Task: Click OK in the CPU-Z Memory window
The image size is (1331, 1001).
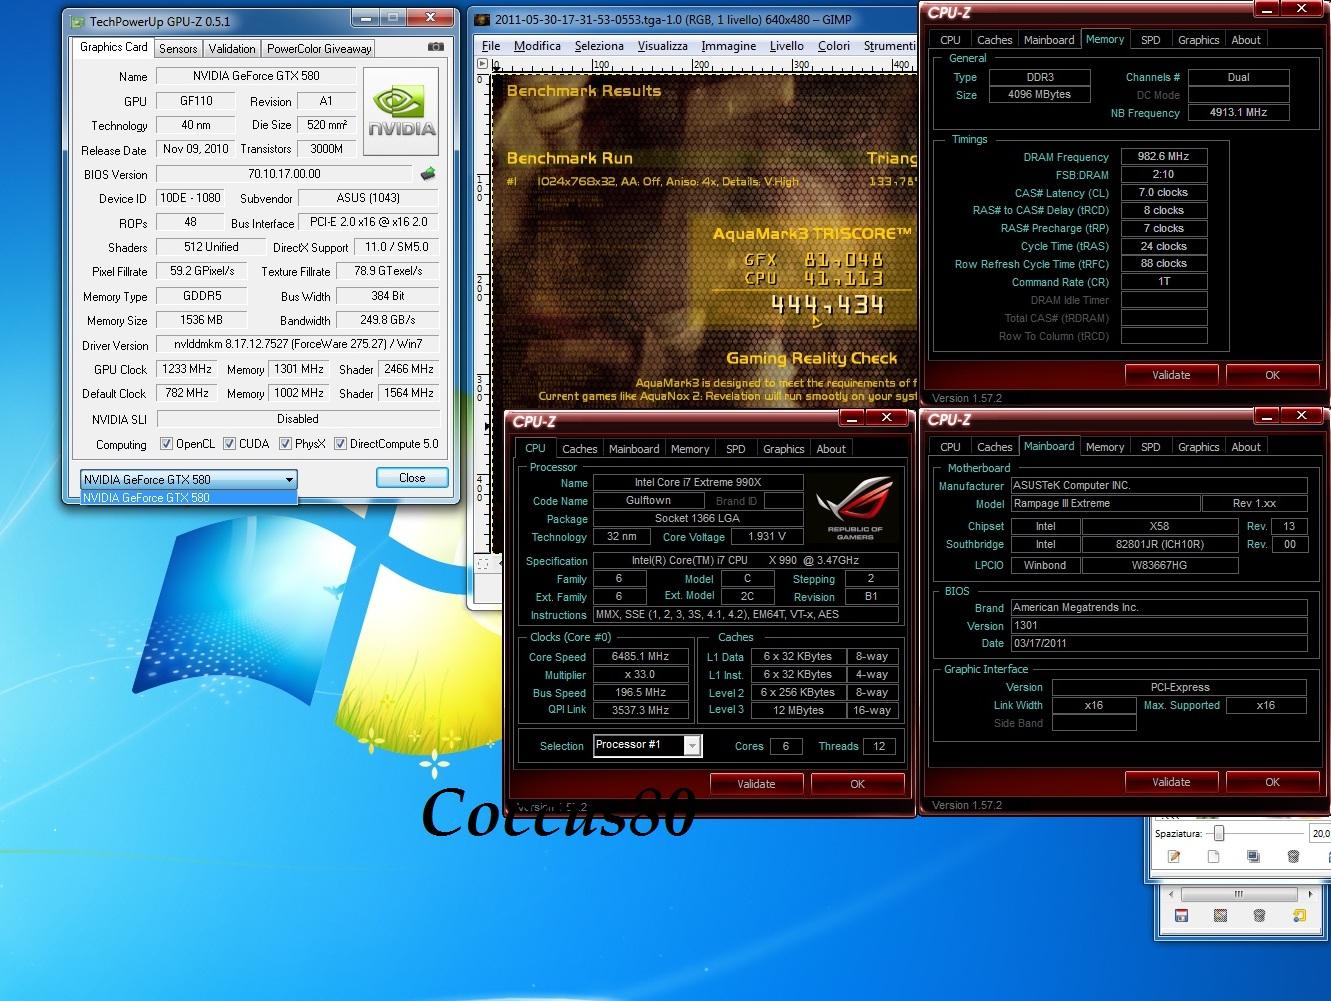Action: tap(1272, 375)
